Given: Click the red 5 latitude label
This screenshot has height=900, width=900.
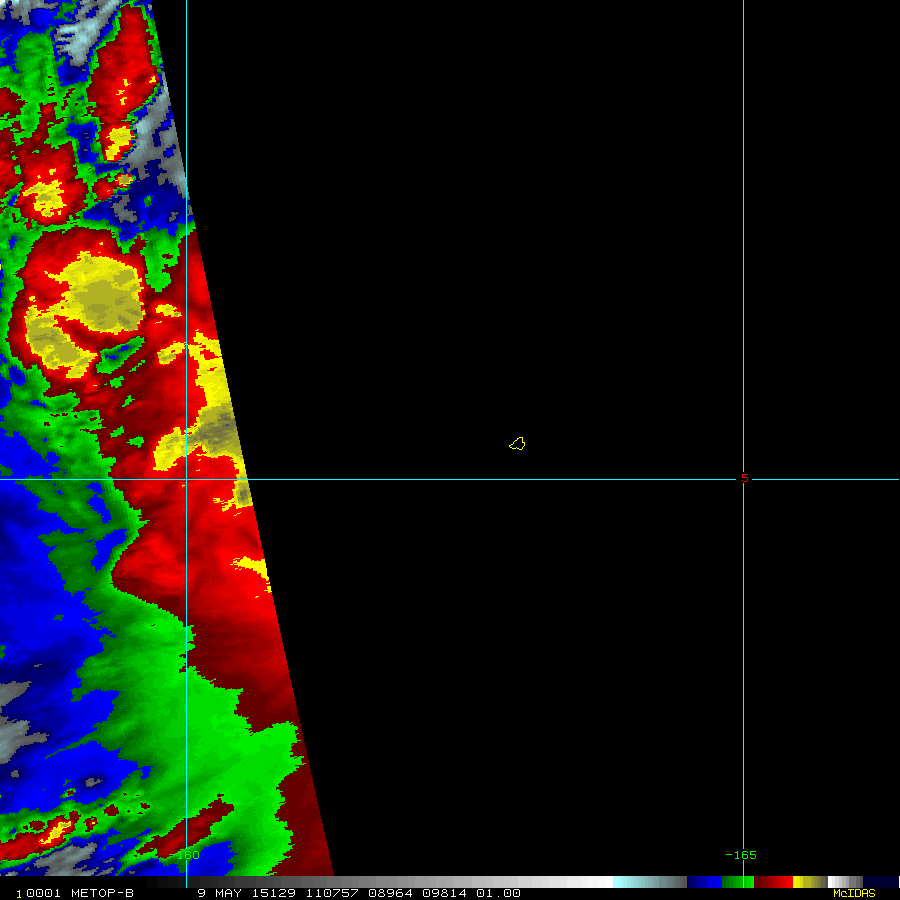Looking at the screenshot, I should tap(743, 478).
